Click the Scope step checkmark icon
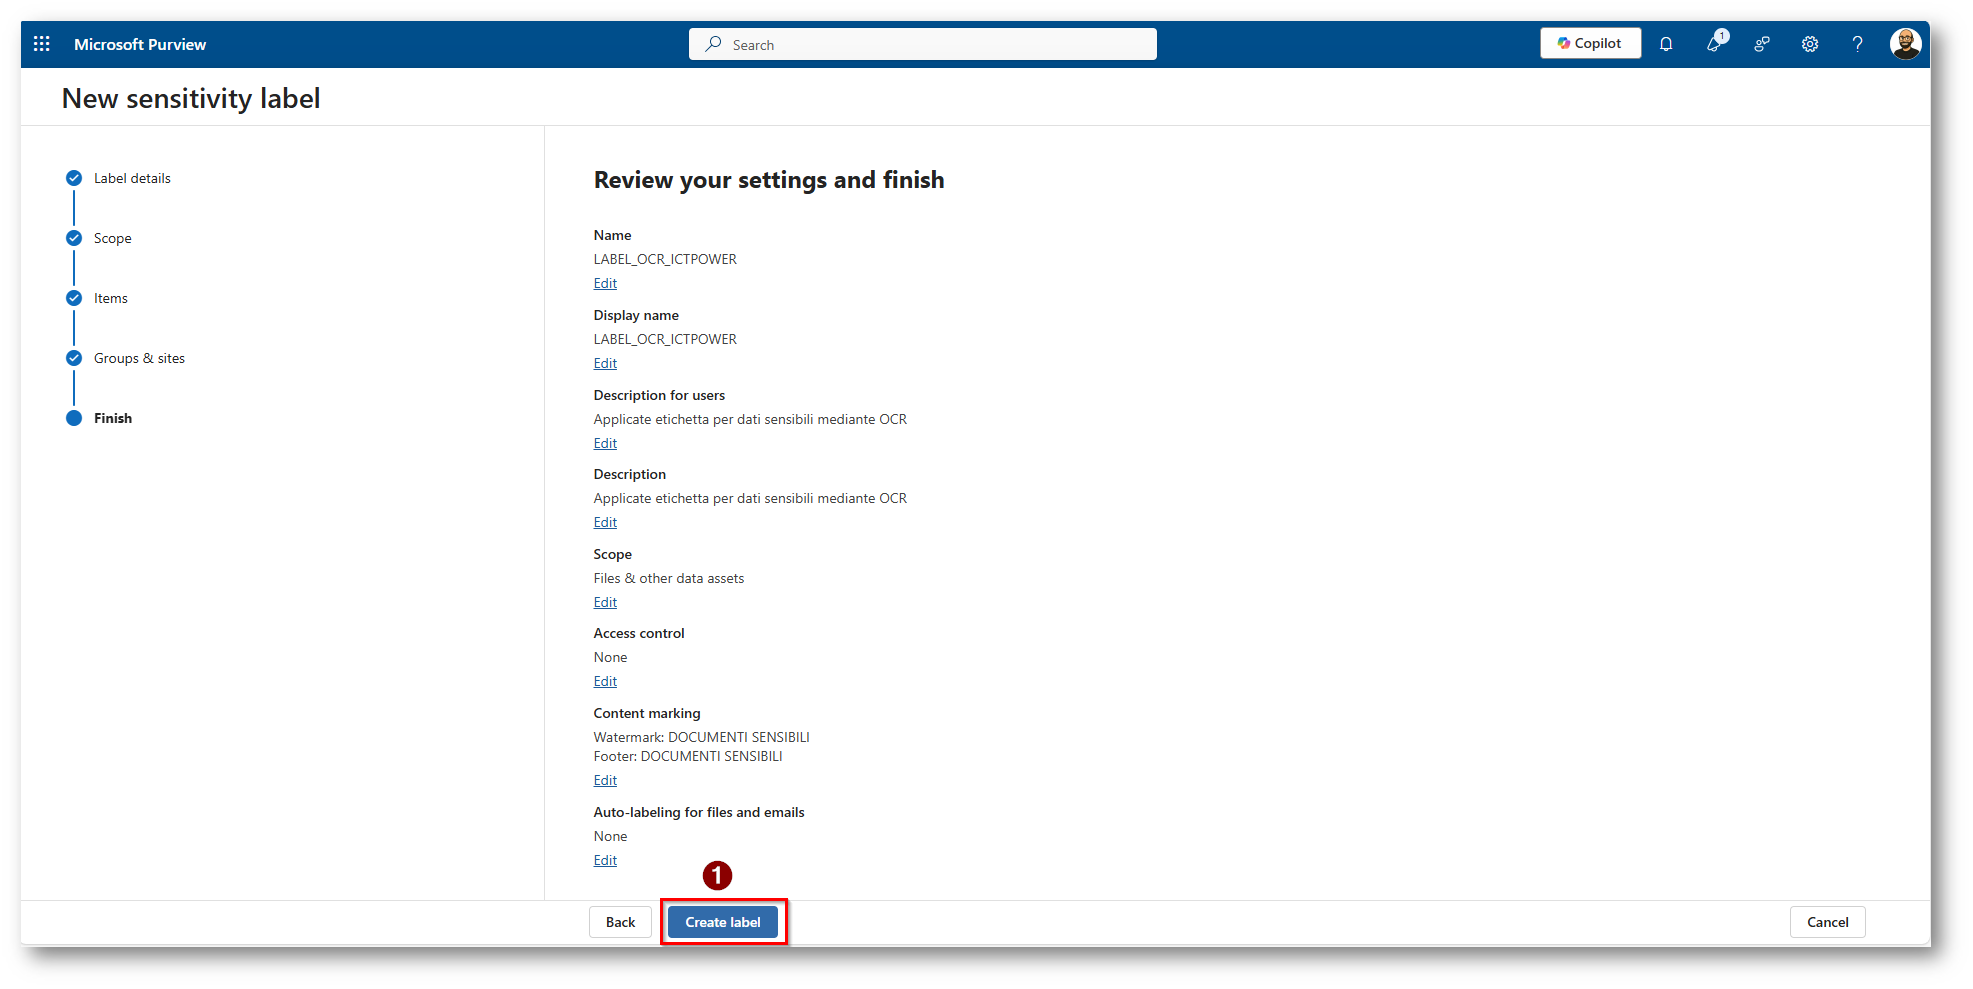 click(74, 238)
